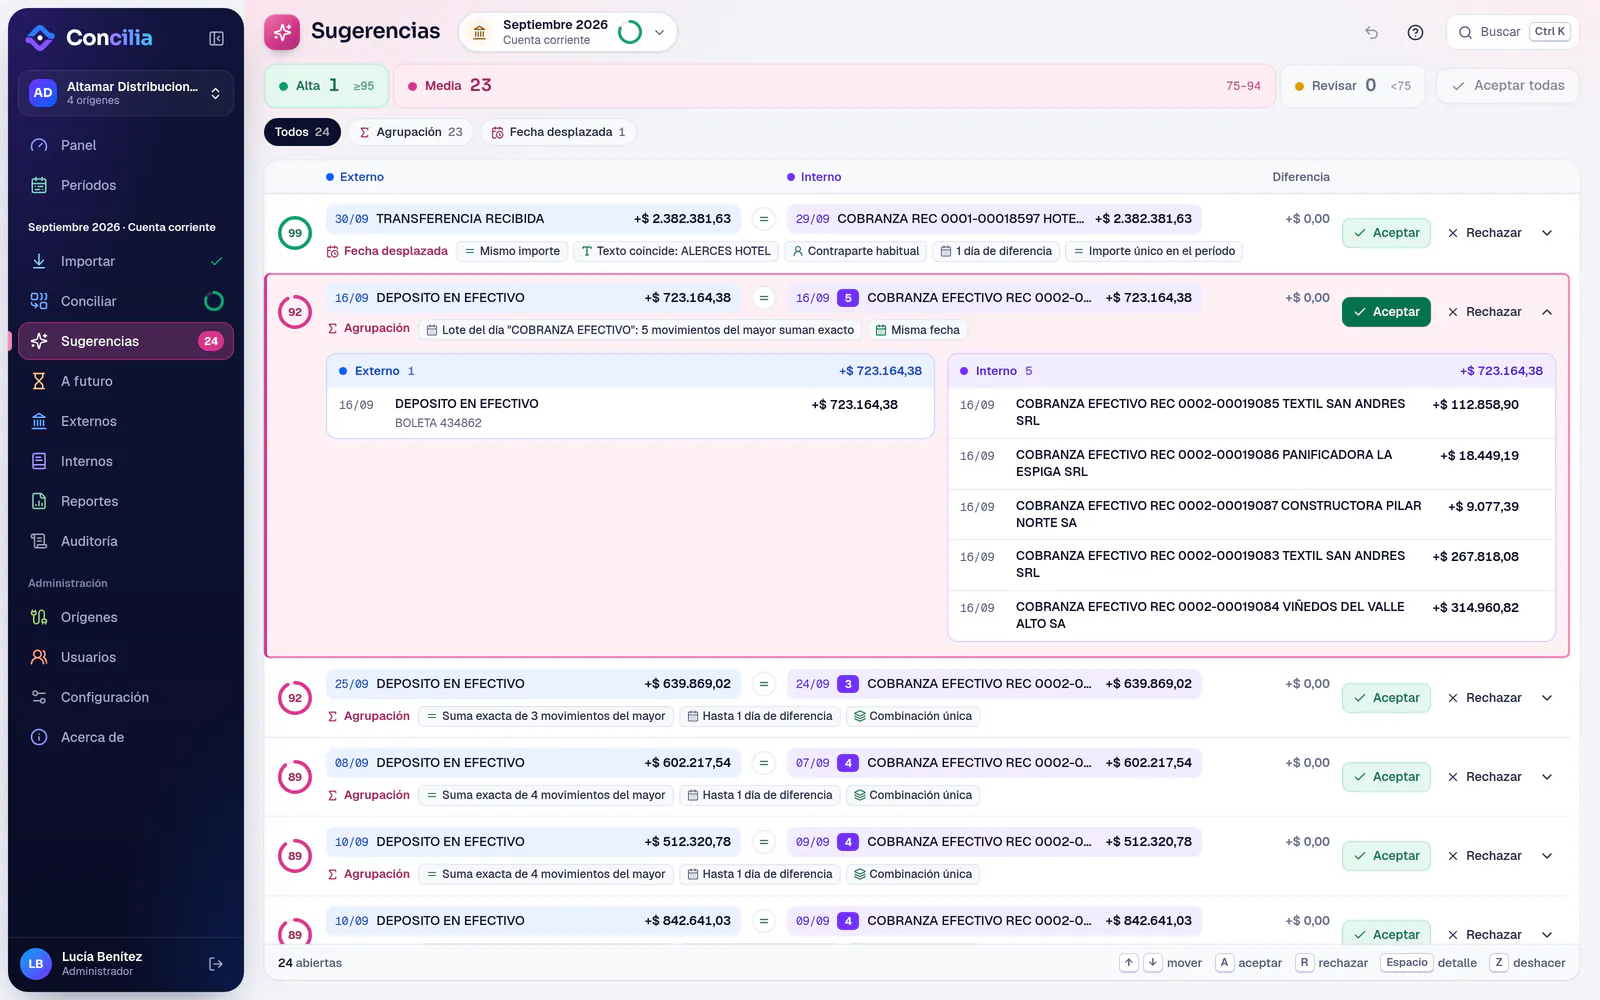Accept the +$ 723.164,38 deposit suggestion
The width and height of the screenshot is (1600, 1000).
[x=1386, y=312]
